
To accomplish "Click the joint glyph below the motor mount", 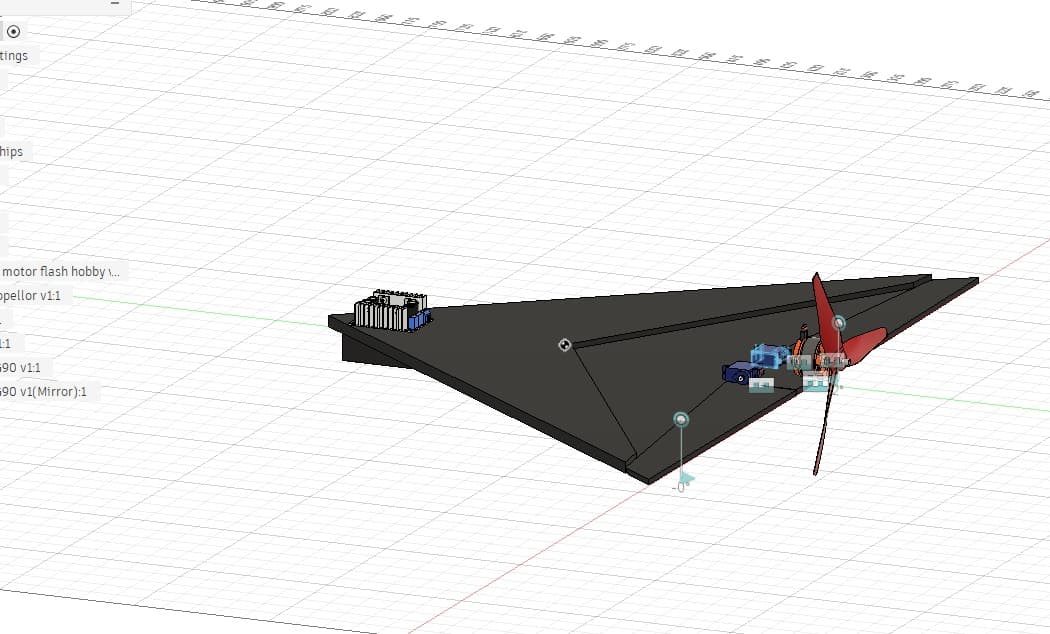I will coord(816,383).
